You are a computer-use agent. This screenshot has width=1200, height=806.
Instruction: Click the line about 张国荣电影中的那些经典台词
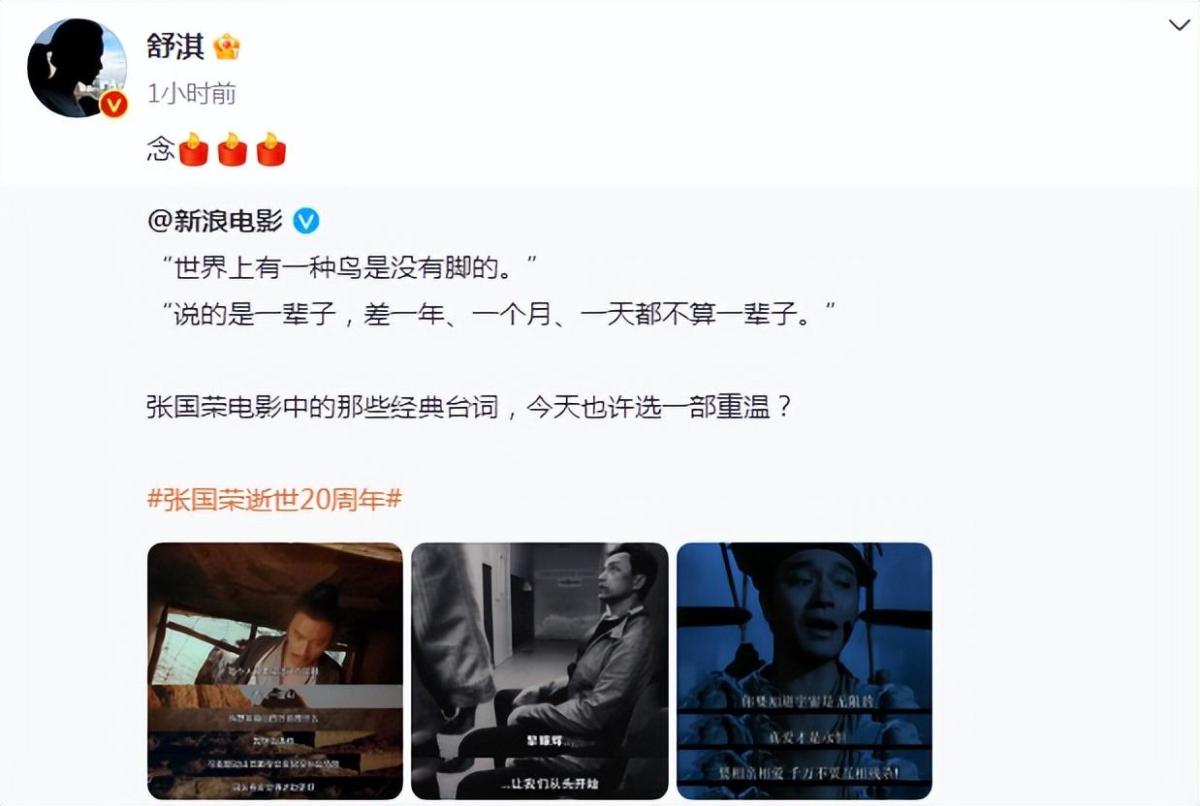click(470, 408)
